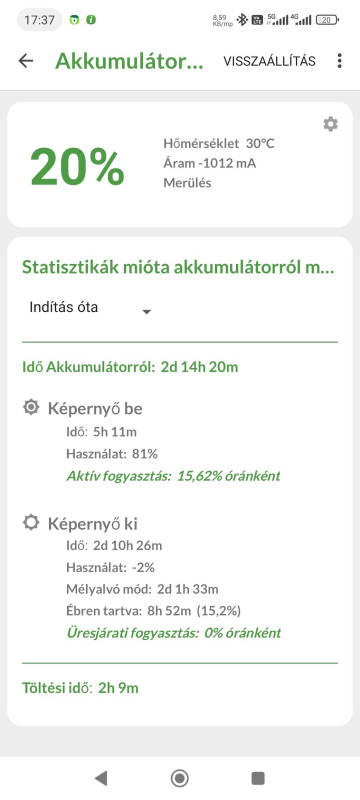
Task: Tap the Aktív fogyasztás 15,62% line
Action: pos(173,477)
